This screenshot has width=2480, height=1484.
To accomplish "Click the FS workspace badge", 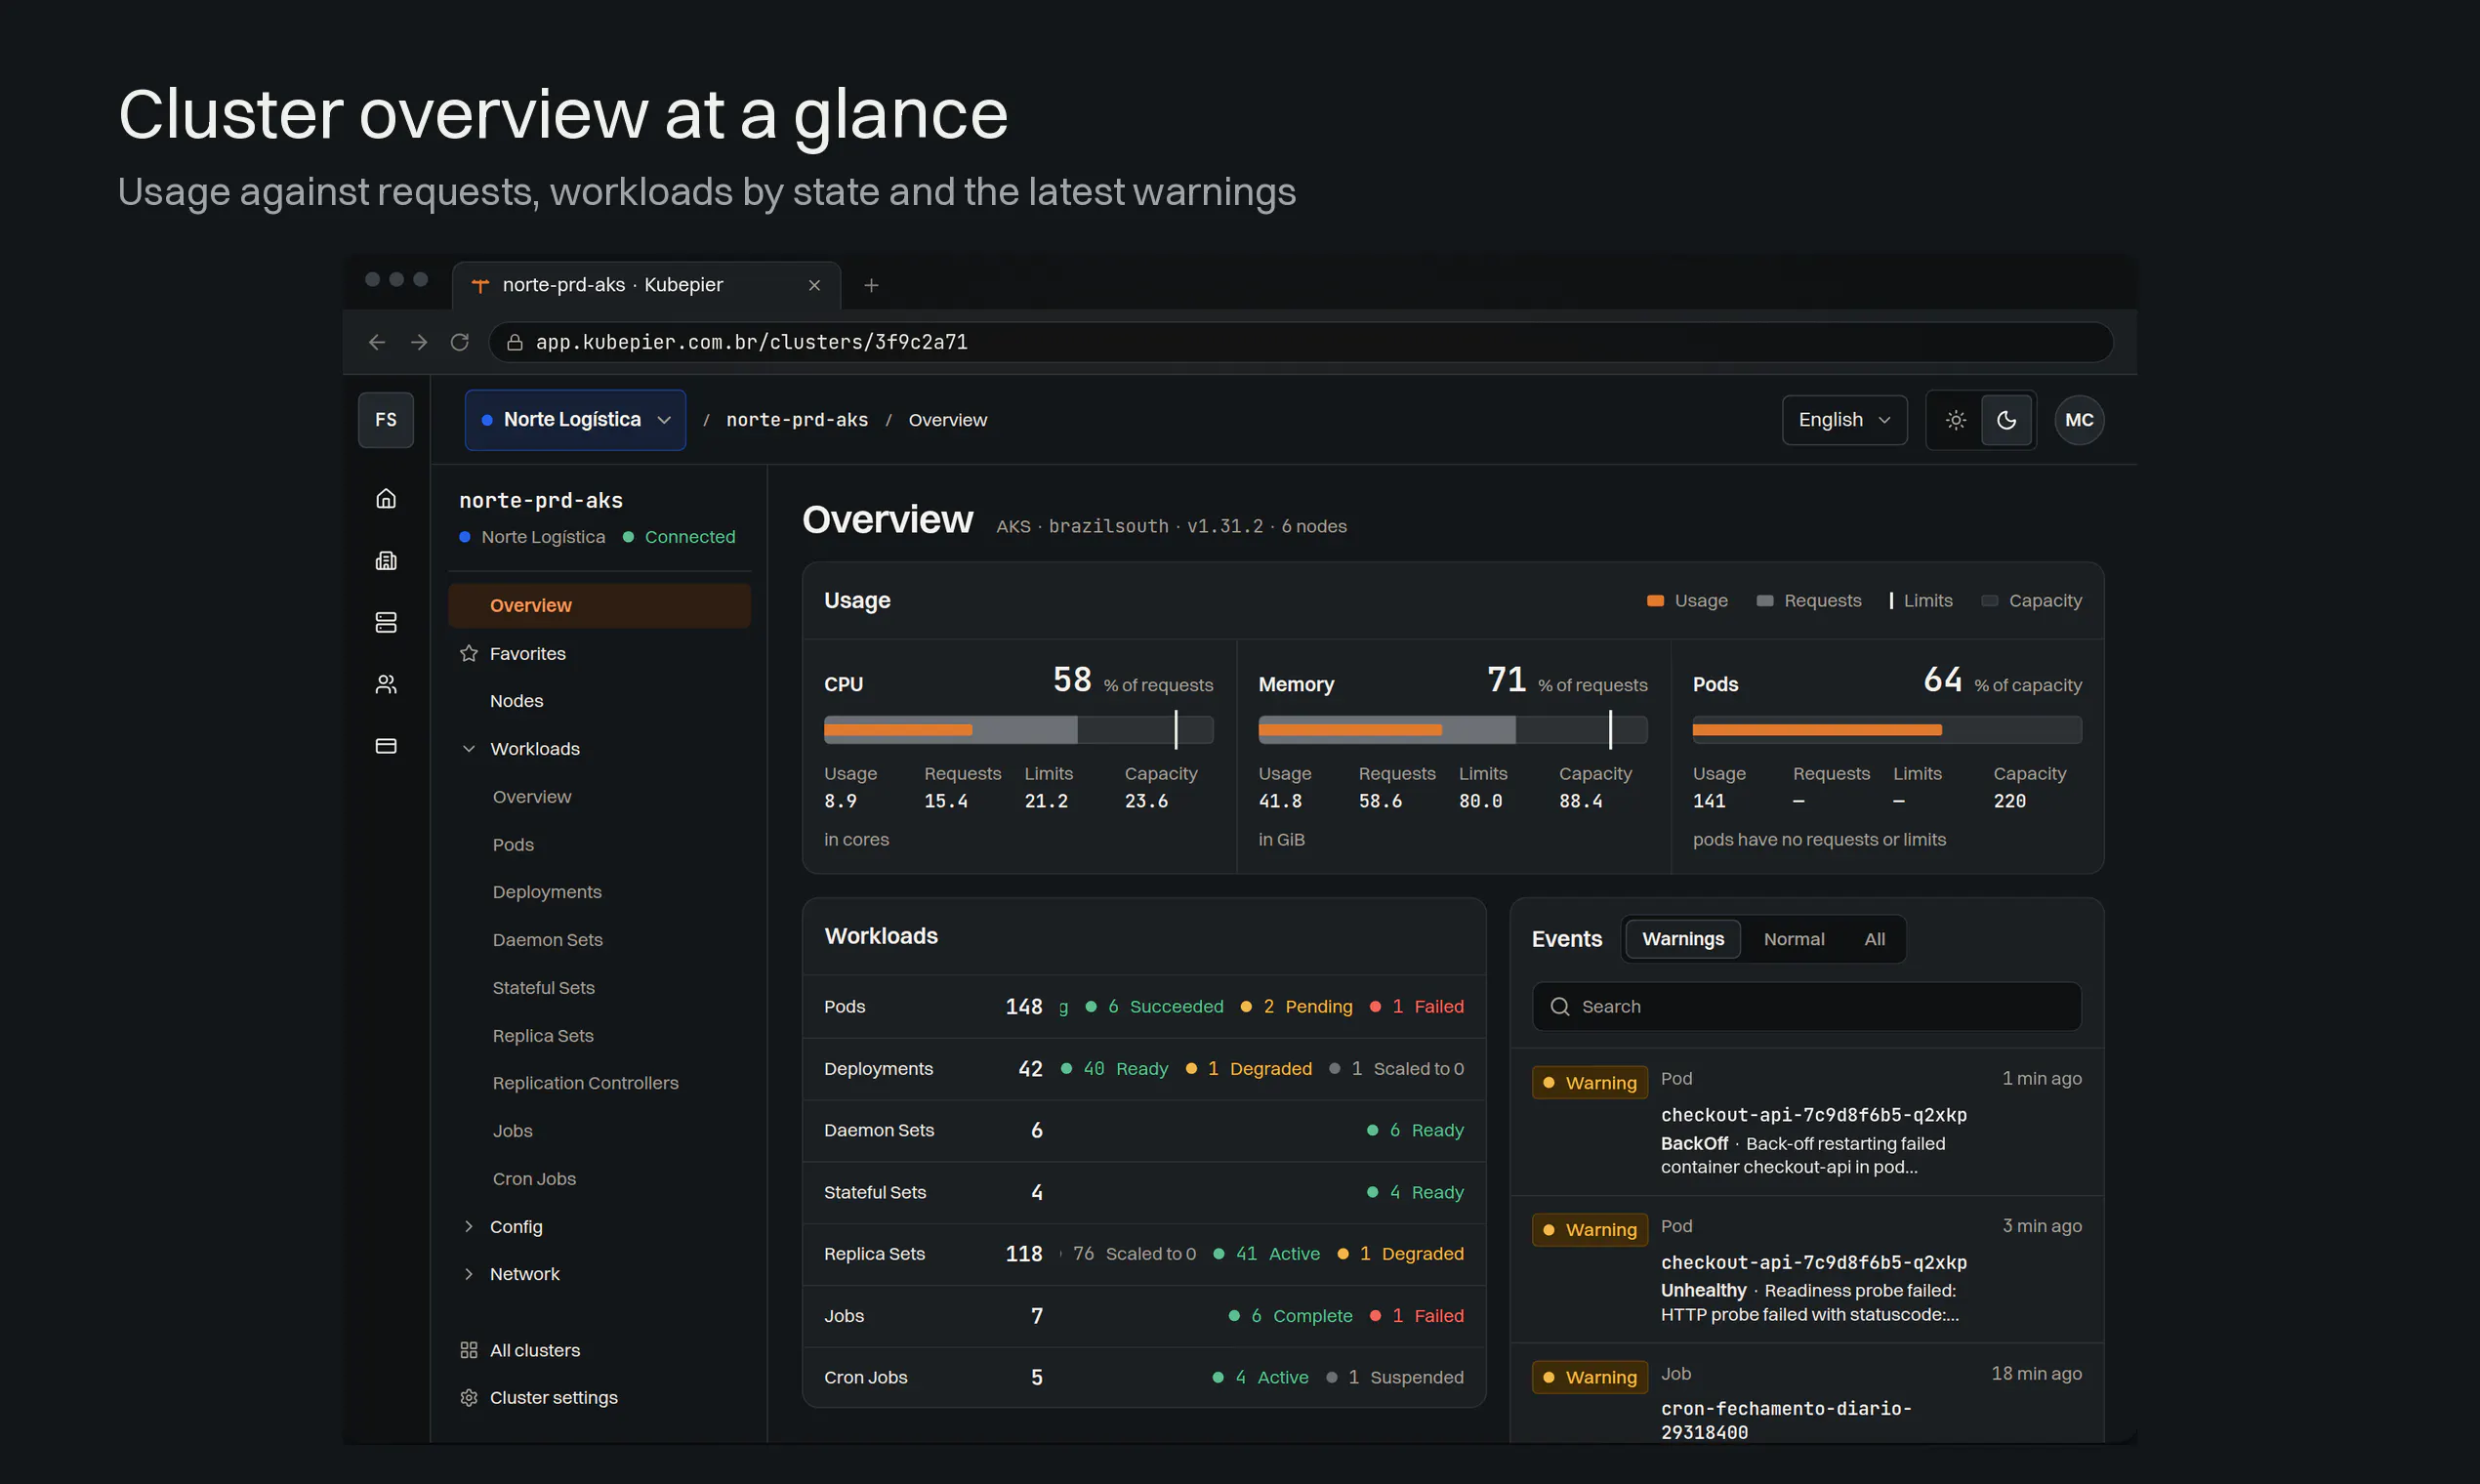I will pyautogui.click(x=386, y=420).
